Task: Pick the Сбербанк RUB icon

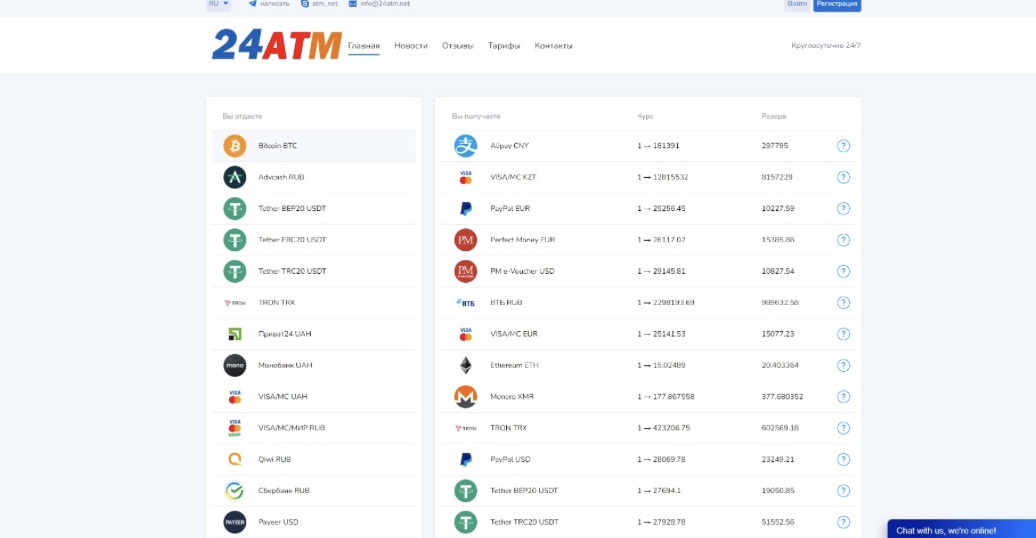Action: (235, 490)
